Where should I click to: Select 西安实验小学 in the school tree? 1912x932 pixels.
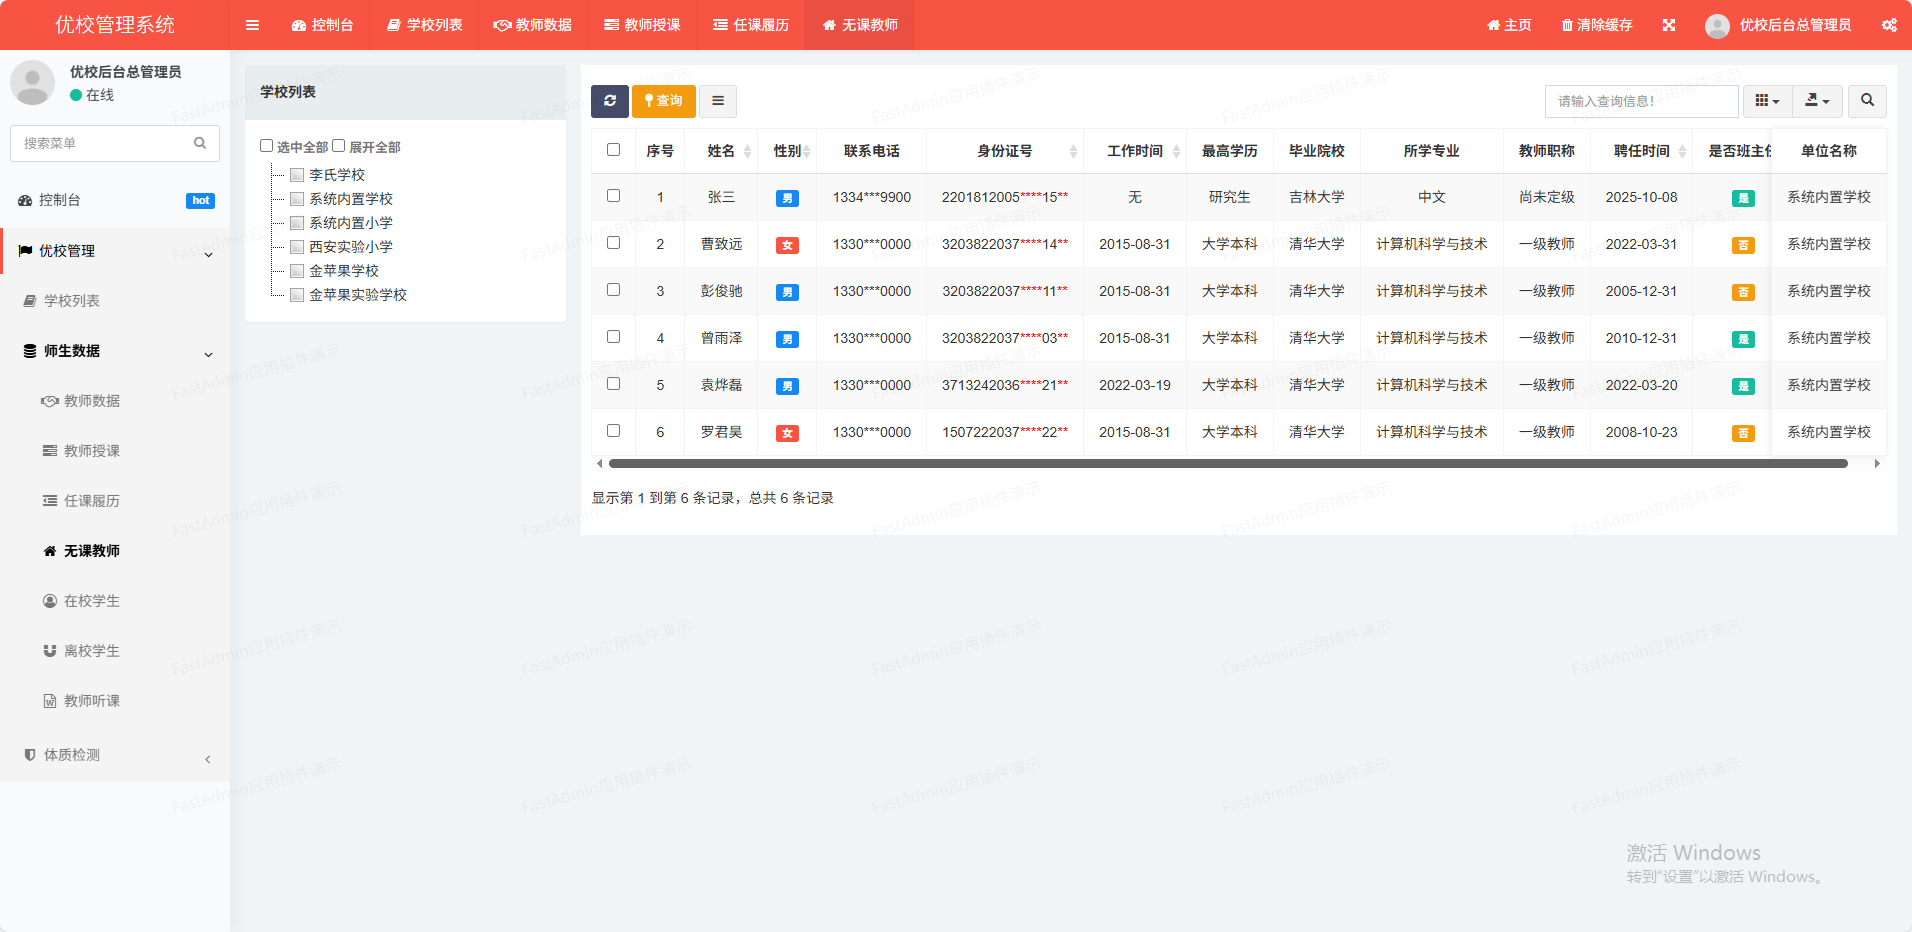pos(350,247)
